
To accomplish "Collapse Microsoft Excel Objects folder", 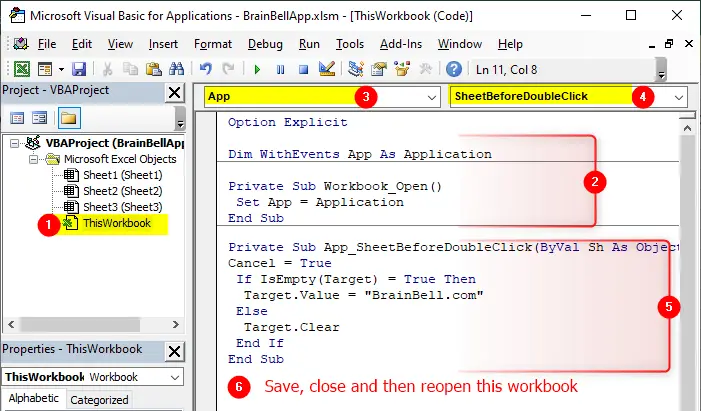I will [33, 159].
